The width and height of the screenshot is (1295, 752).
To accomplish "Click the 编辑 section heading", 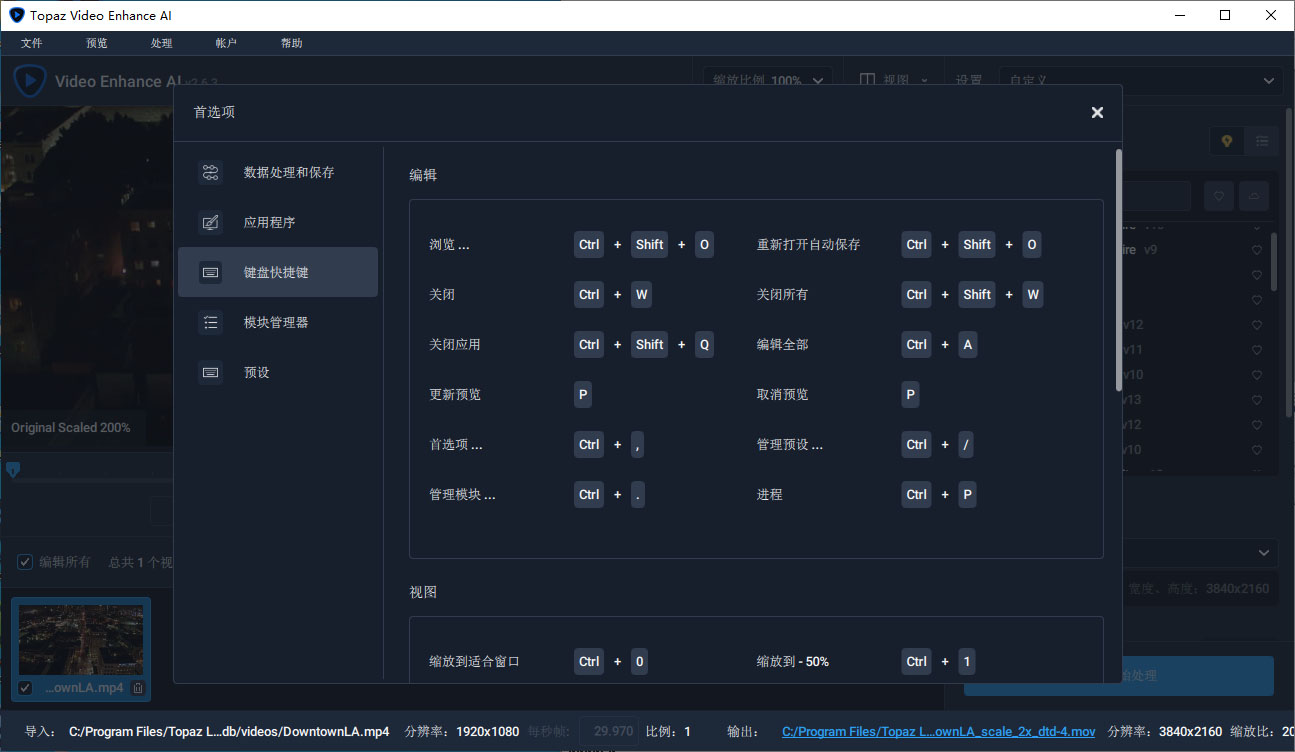I will (x=423, y=175).
